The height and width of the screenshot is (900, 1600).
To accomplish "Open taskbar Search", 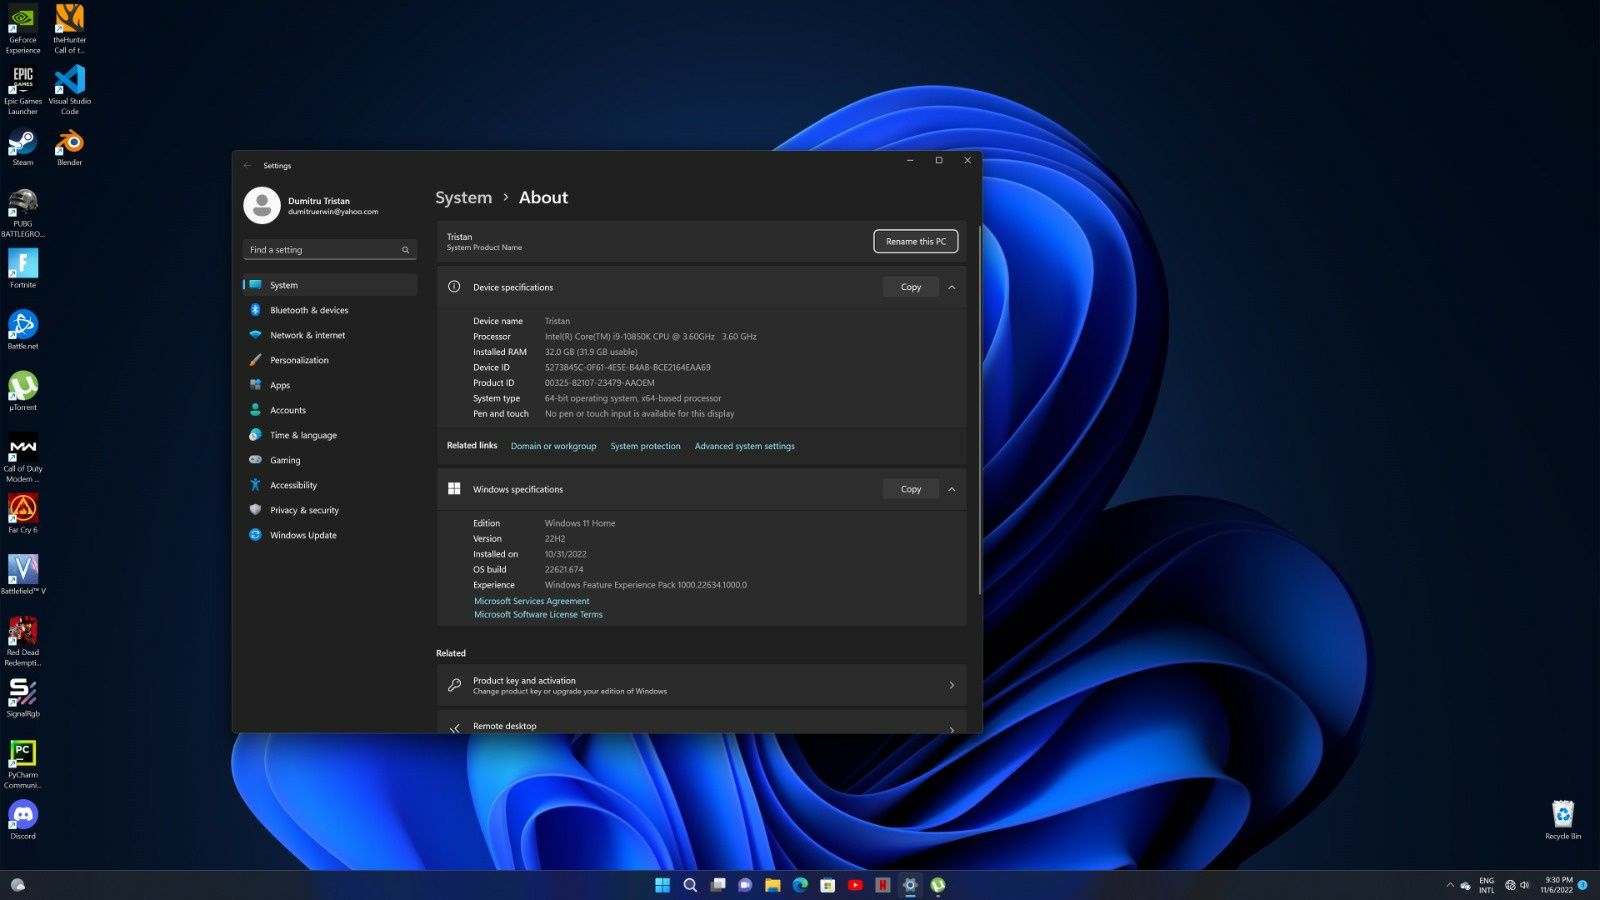I will coord(690,885).
